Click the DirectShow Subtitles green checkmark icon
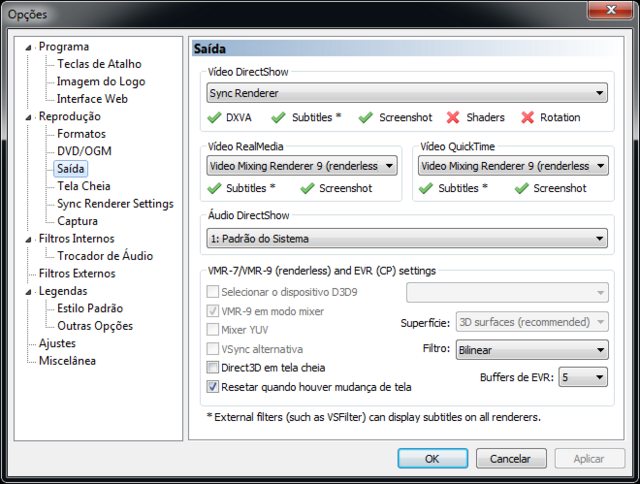Viewport: 640px width, 484px height. pos(278,118)
